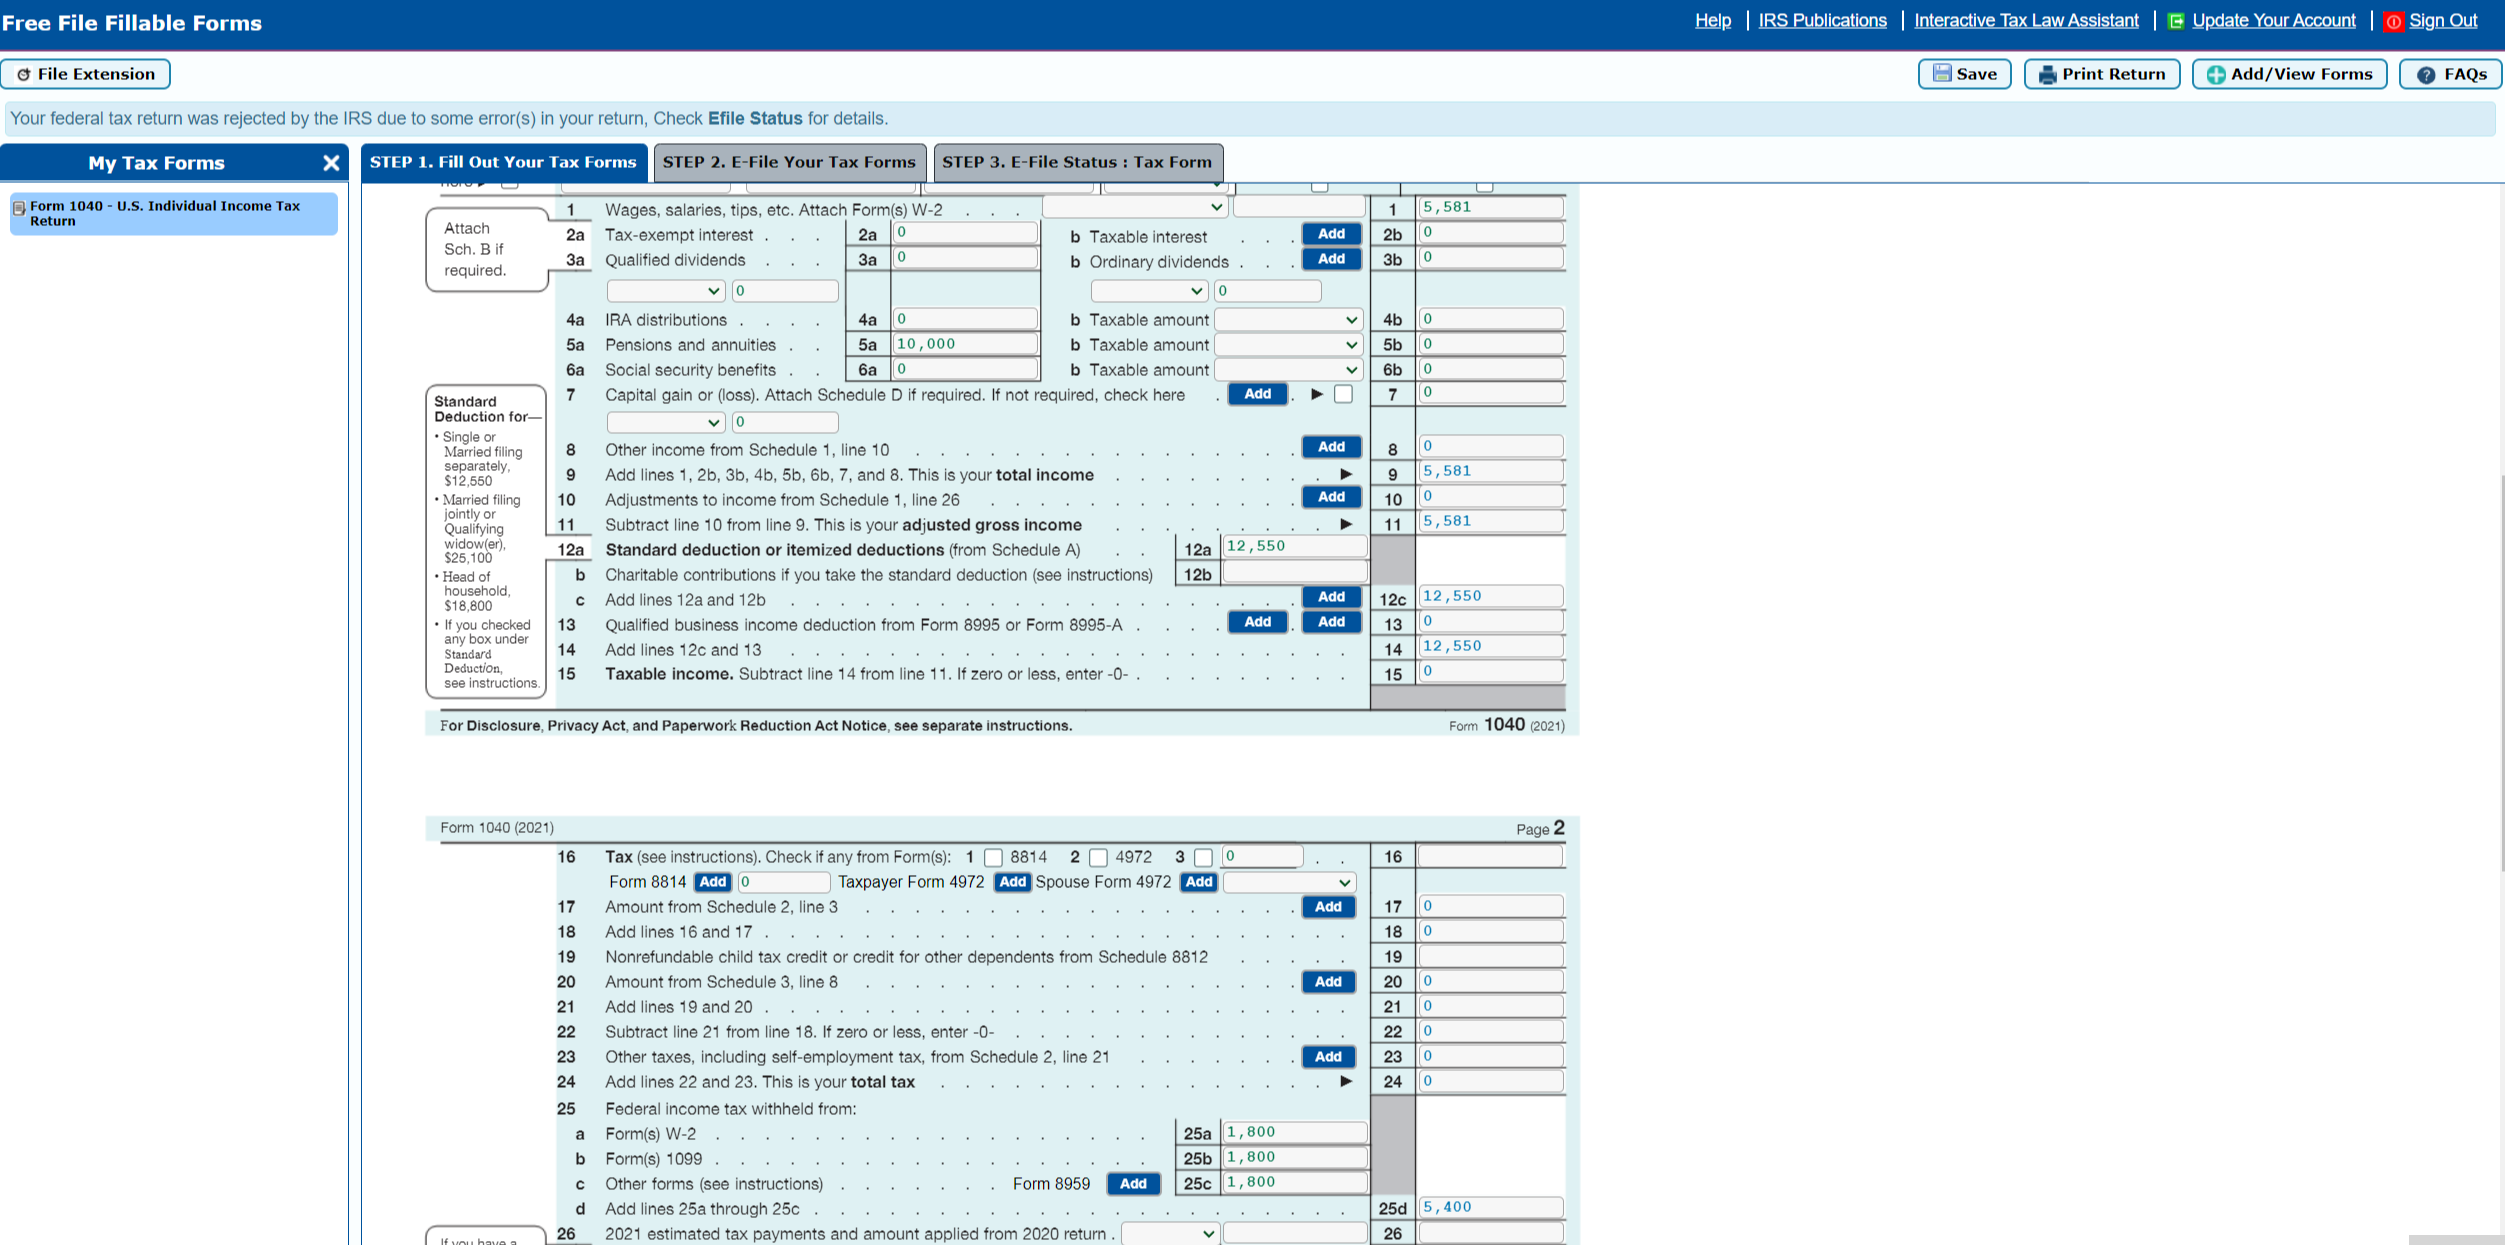The height and width of the screenshot is (1245, 2505).
Task: Click the line 19 child tax credit field
Action: pyautogui.click(x=1491, y=956)
